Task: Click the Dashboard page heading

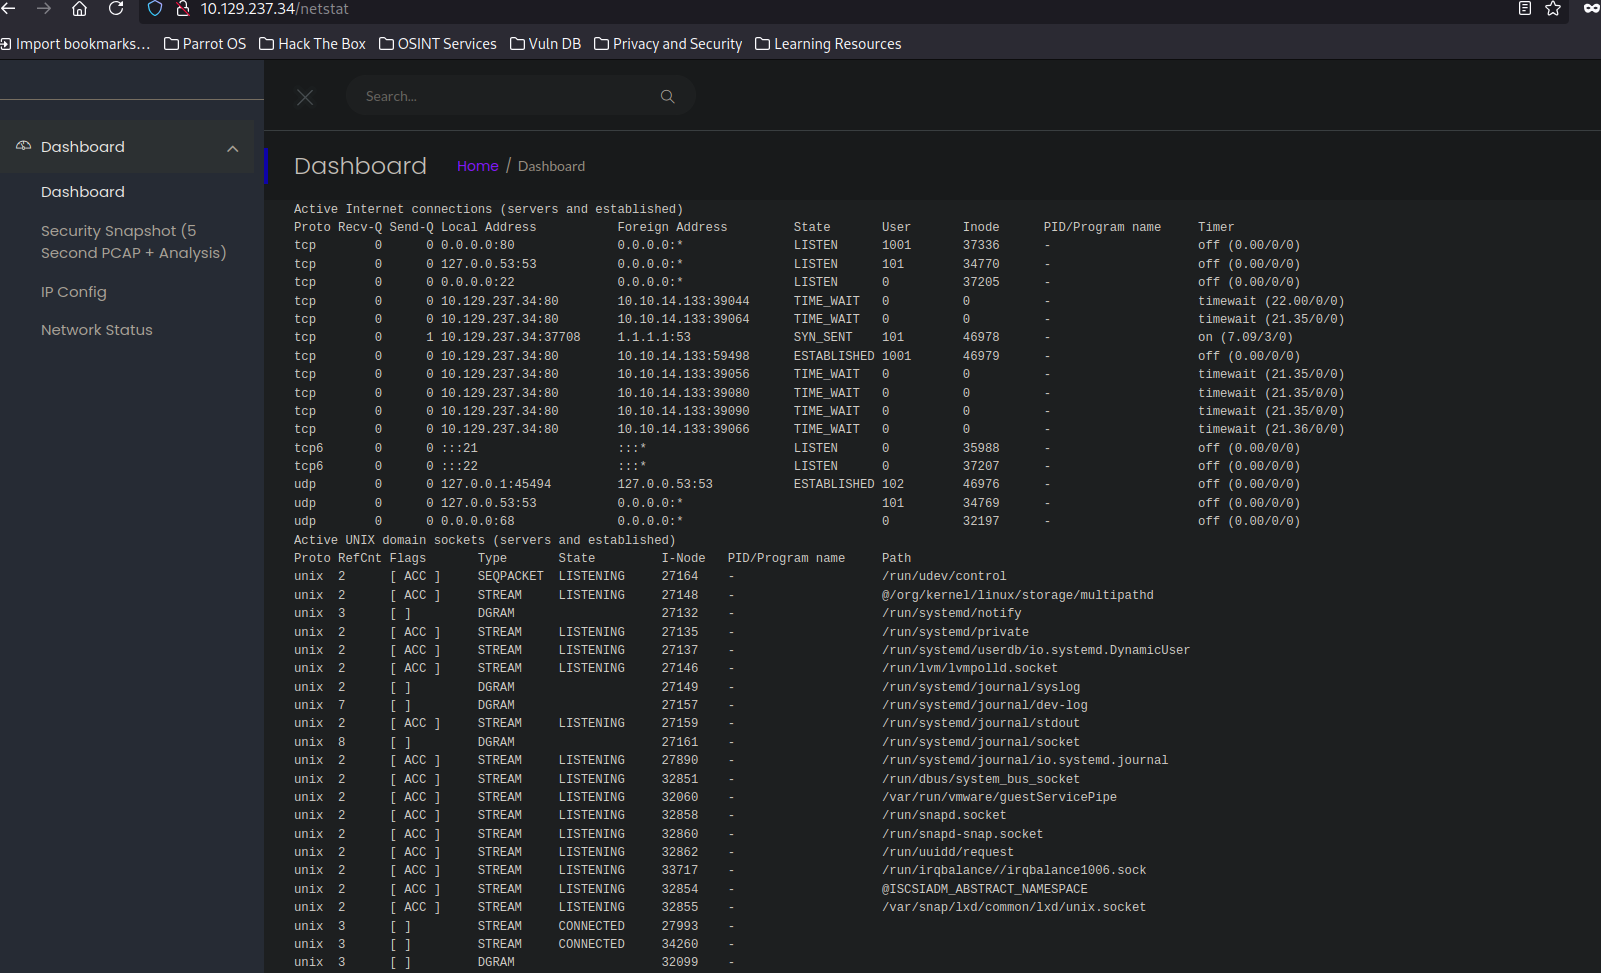Action: coord(360,166)
